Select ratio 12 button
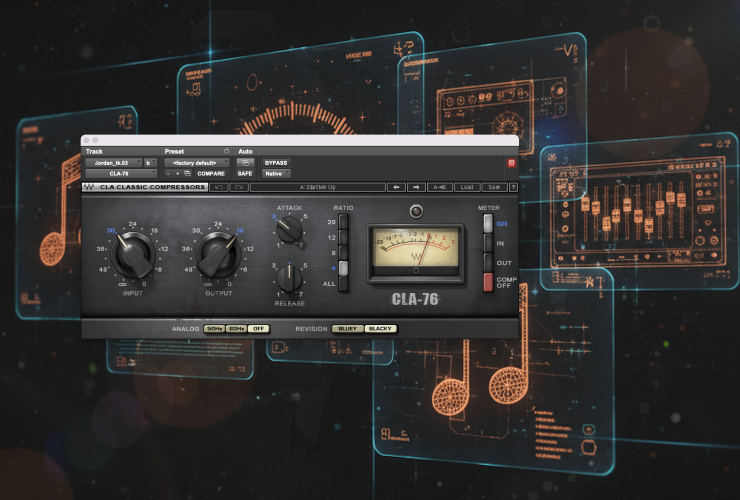This screenshot has width=740, height=500. [x=343, y=237]
